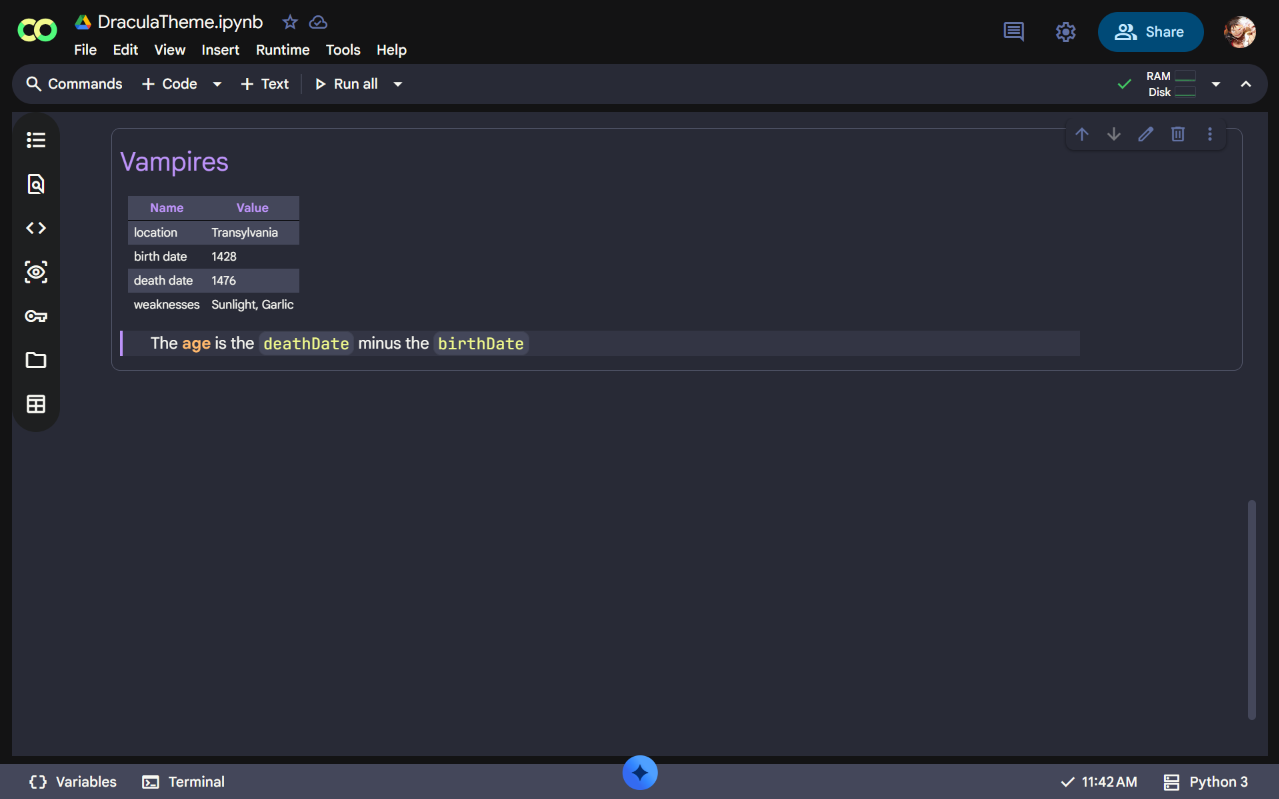The image size is (1279, 799).
Task: Click the bold age word
Action: pos(196,343)
